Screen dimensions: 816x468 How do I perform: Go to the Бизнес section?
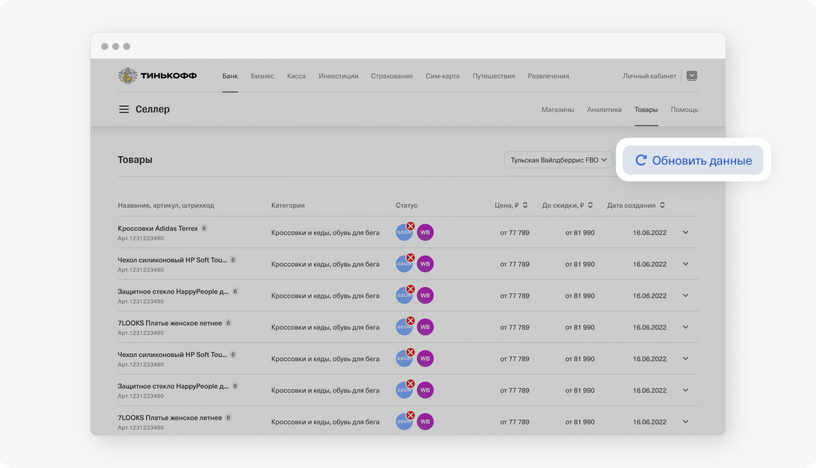262,76
